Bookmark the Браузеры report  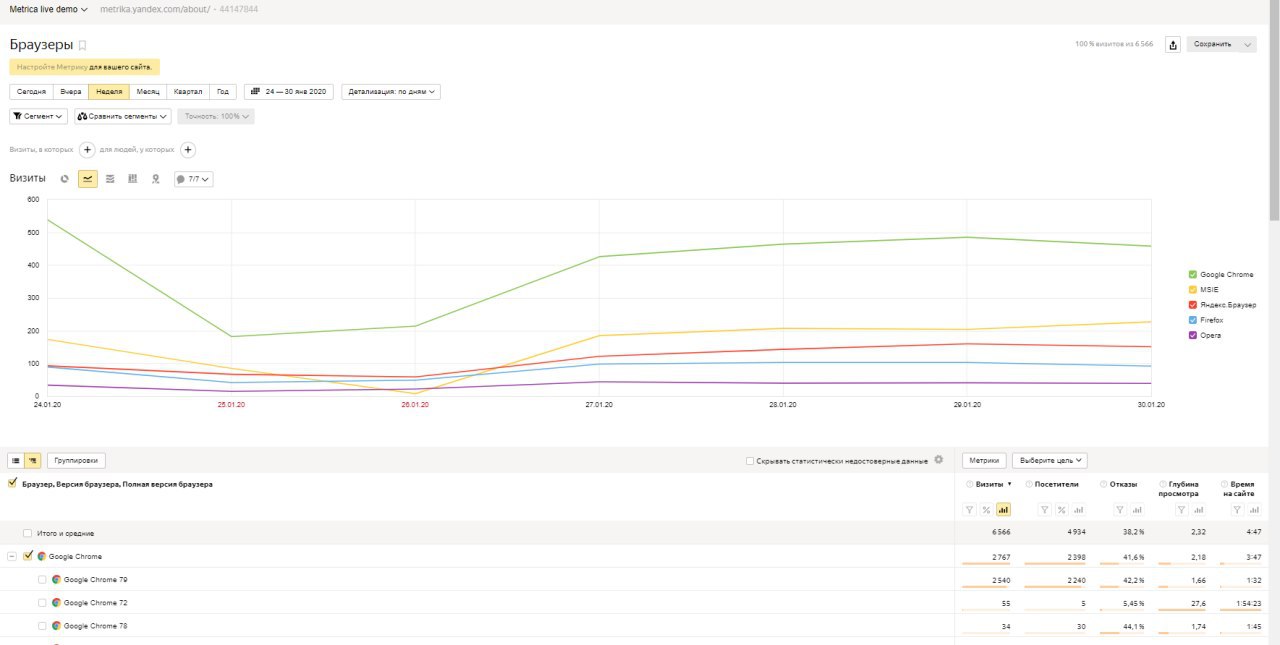(x=83, y=45)
